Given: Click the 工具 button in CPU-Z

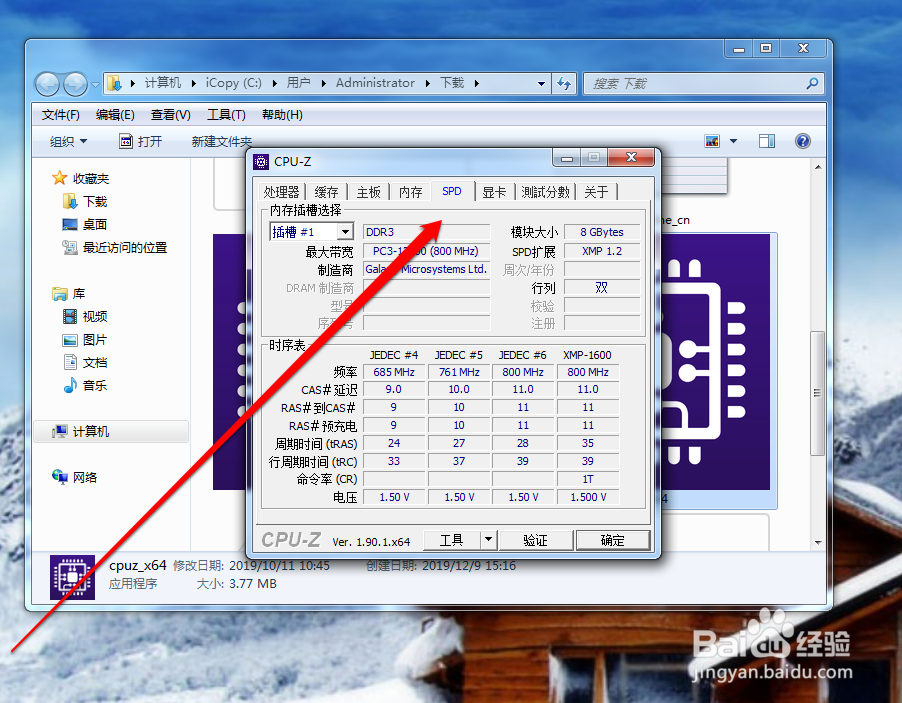Looking at the screenshot, I should pos(452,540).
